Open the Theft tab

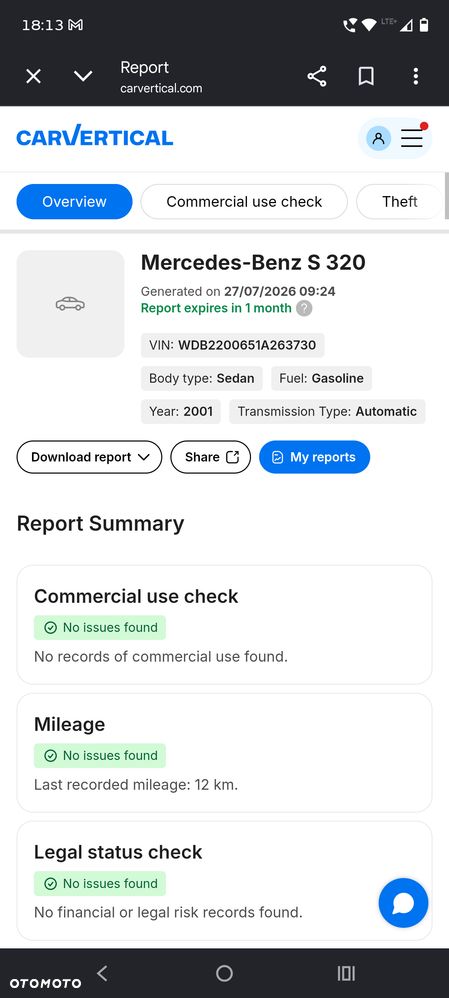pyautogui.click(x=399, y=202)
